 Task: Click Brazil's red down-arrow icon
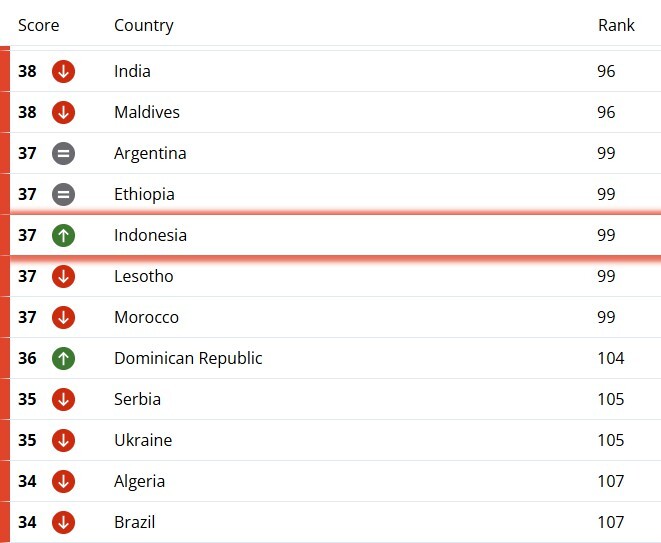pos(63,522)
